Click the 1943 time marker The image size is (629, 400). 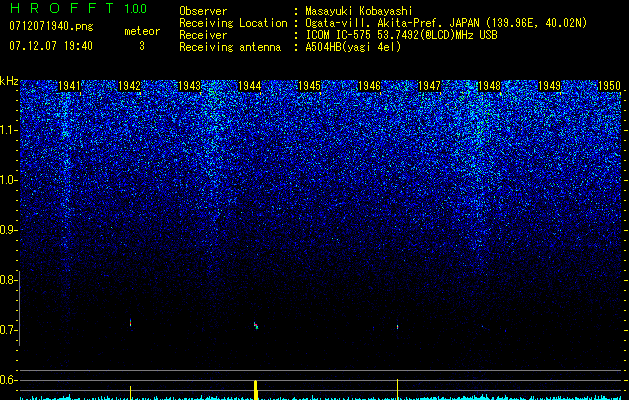coord(189,86)
